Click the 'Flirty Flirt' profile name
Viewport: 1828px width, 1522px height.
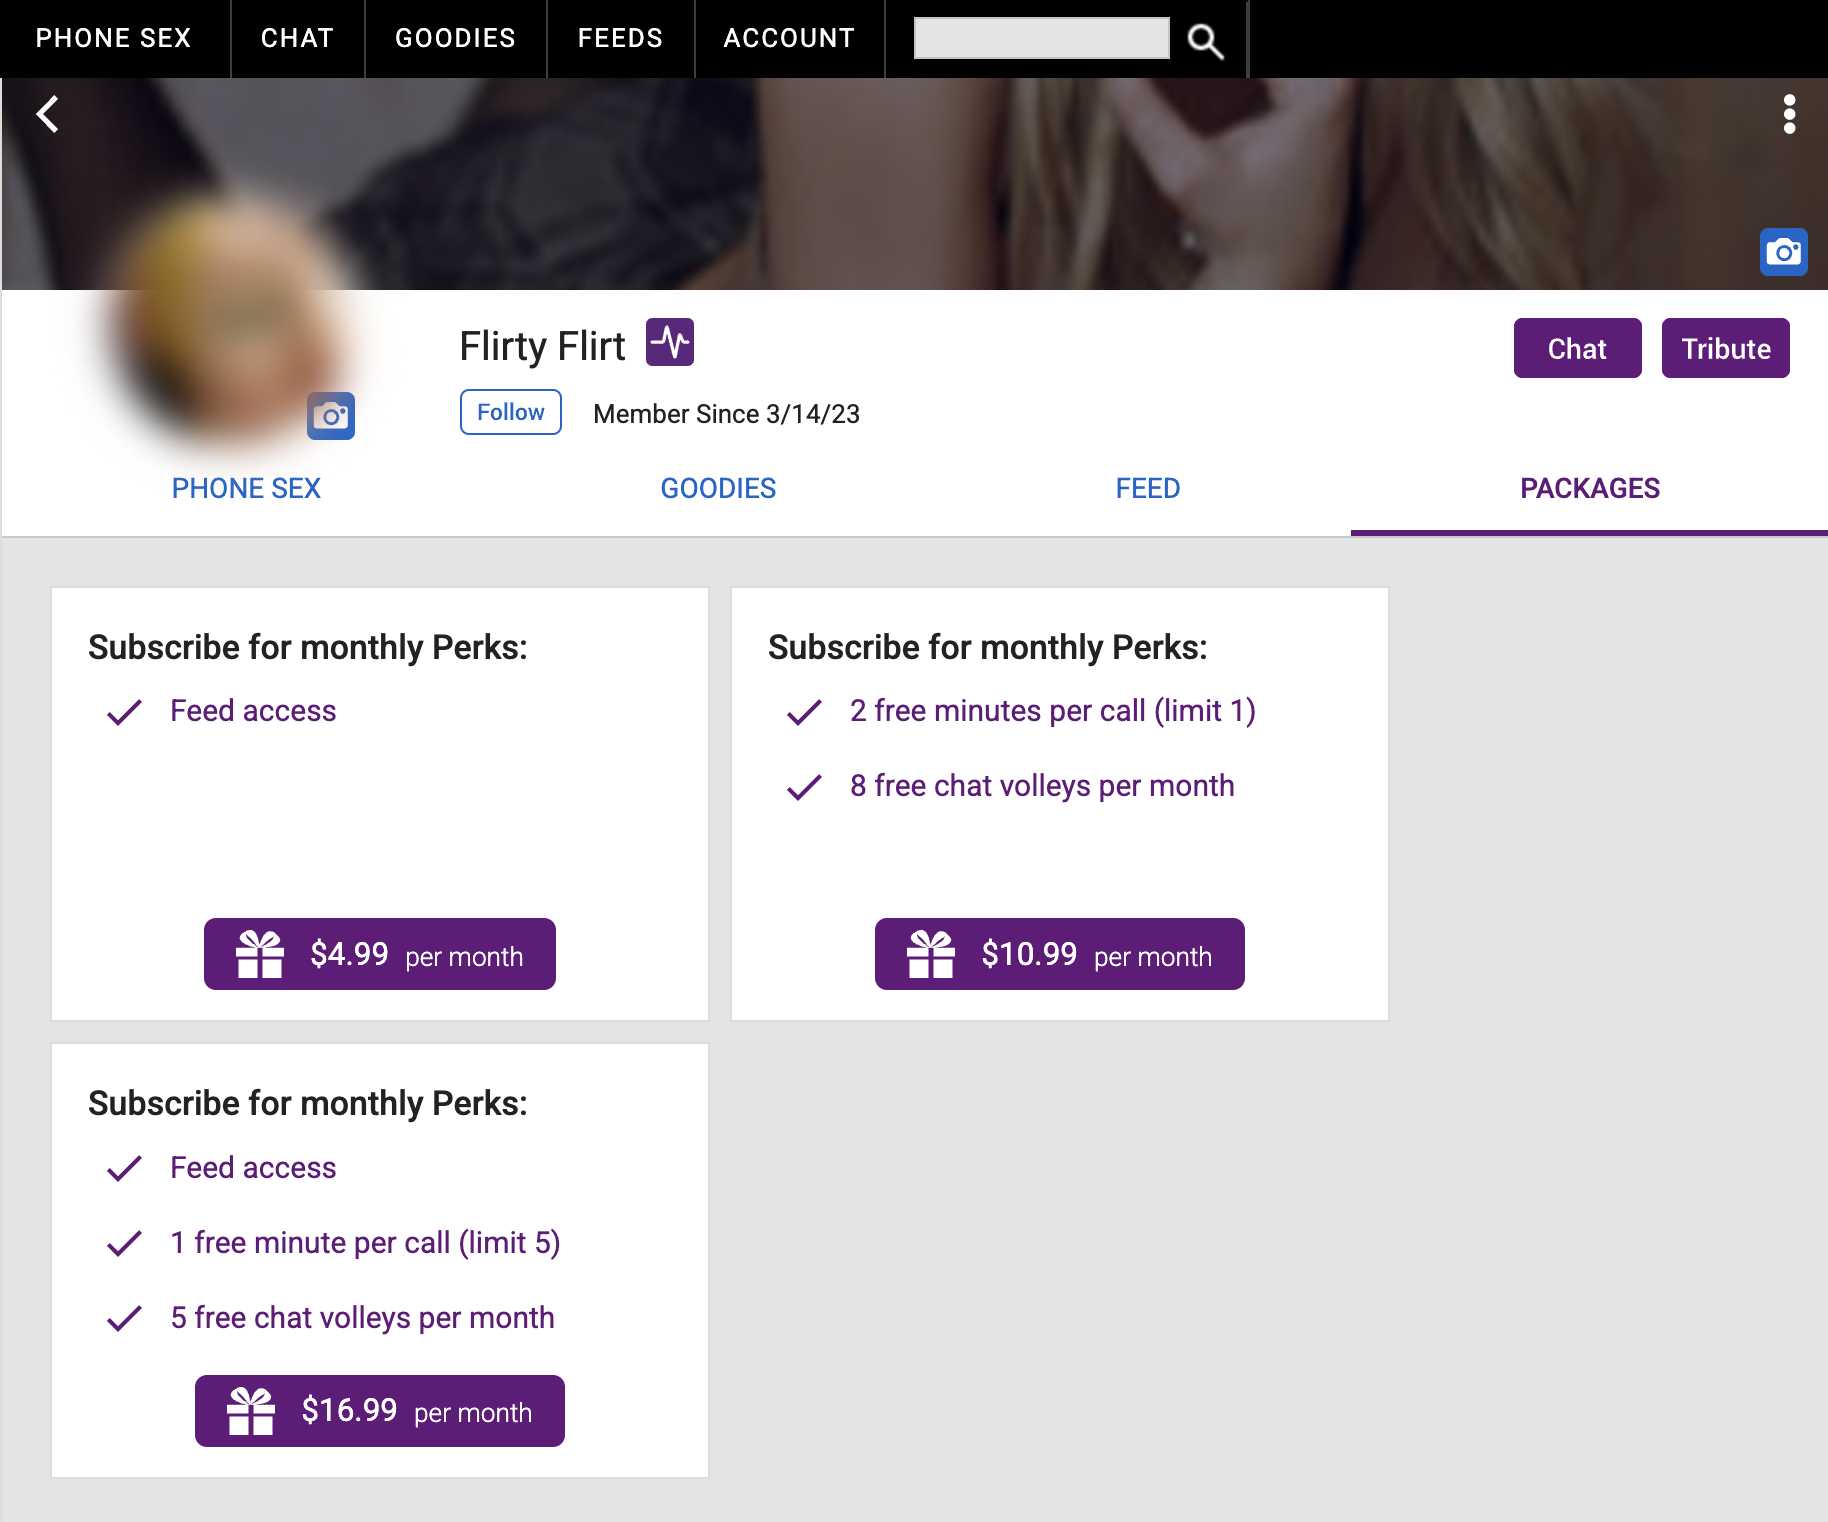point(542,346)
